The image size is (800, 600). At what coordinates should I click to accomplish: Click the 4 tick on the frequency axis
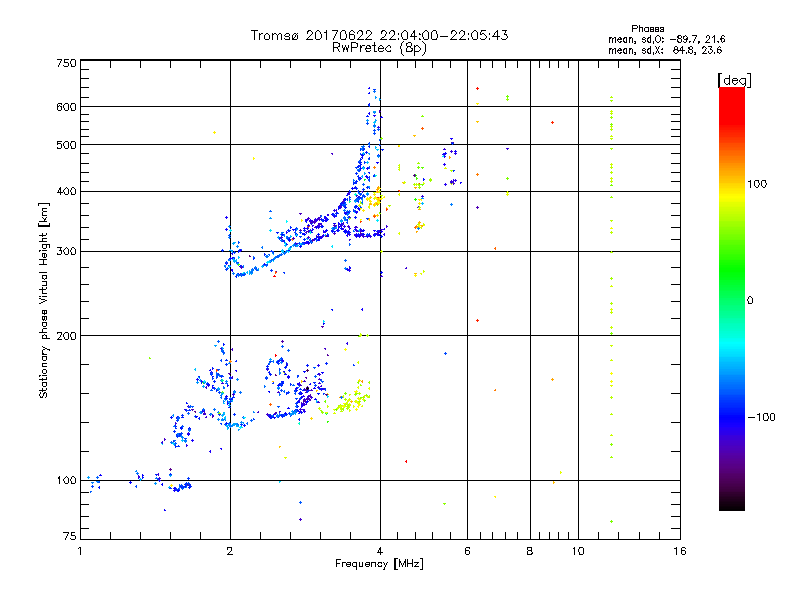pyautogui.click(x=380, y=552)
